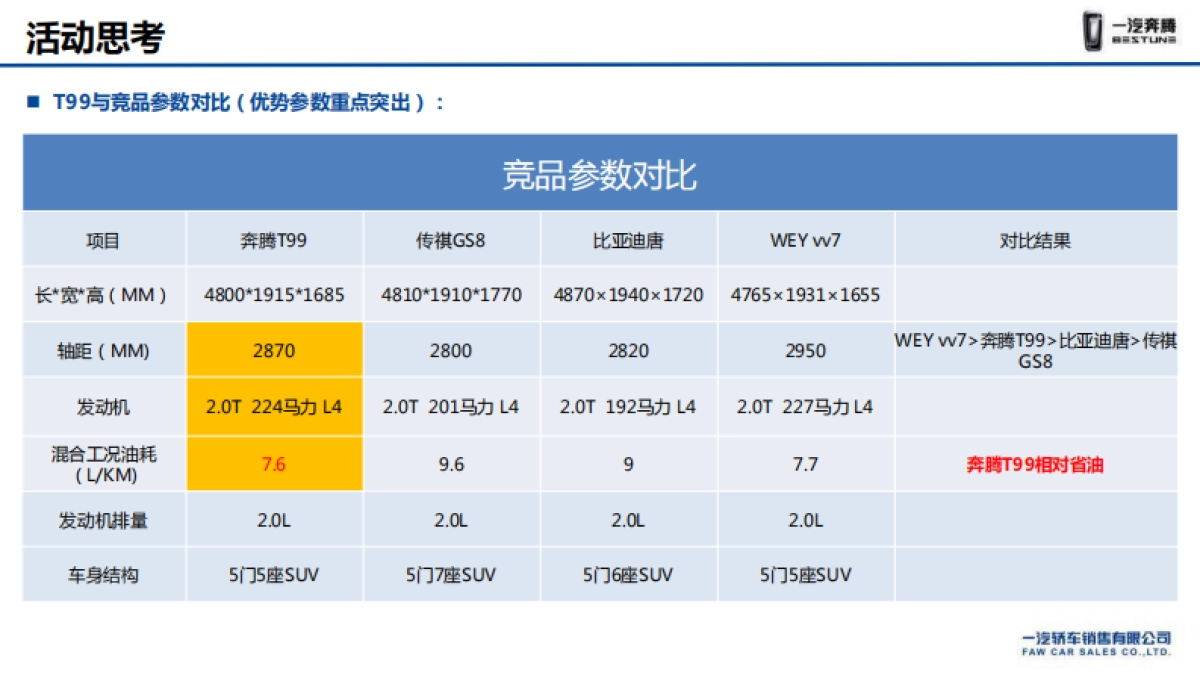Image resolution: width=1200 pixels, height=675 pixels.
Task: Click the red text 奔腾T99相对省油
Action: coord(1035,464)
